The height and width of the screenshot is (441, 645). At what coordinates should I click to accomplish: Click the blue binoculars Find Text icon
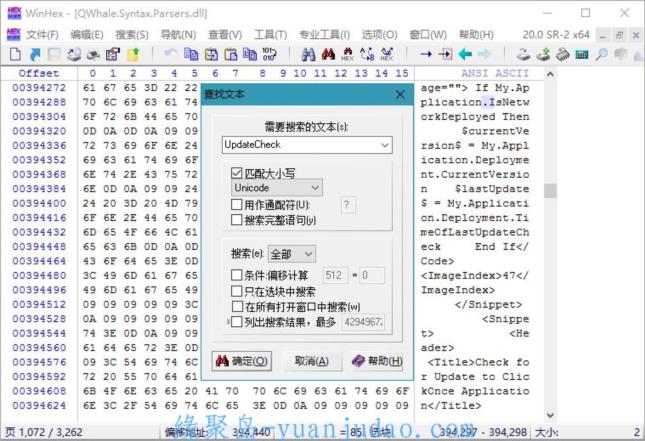tap(309, 54)
